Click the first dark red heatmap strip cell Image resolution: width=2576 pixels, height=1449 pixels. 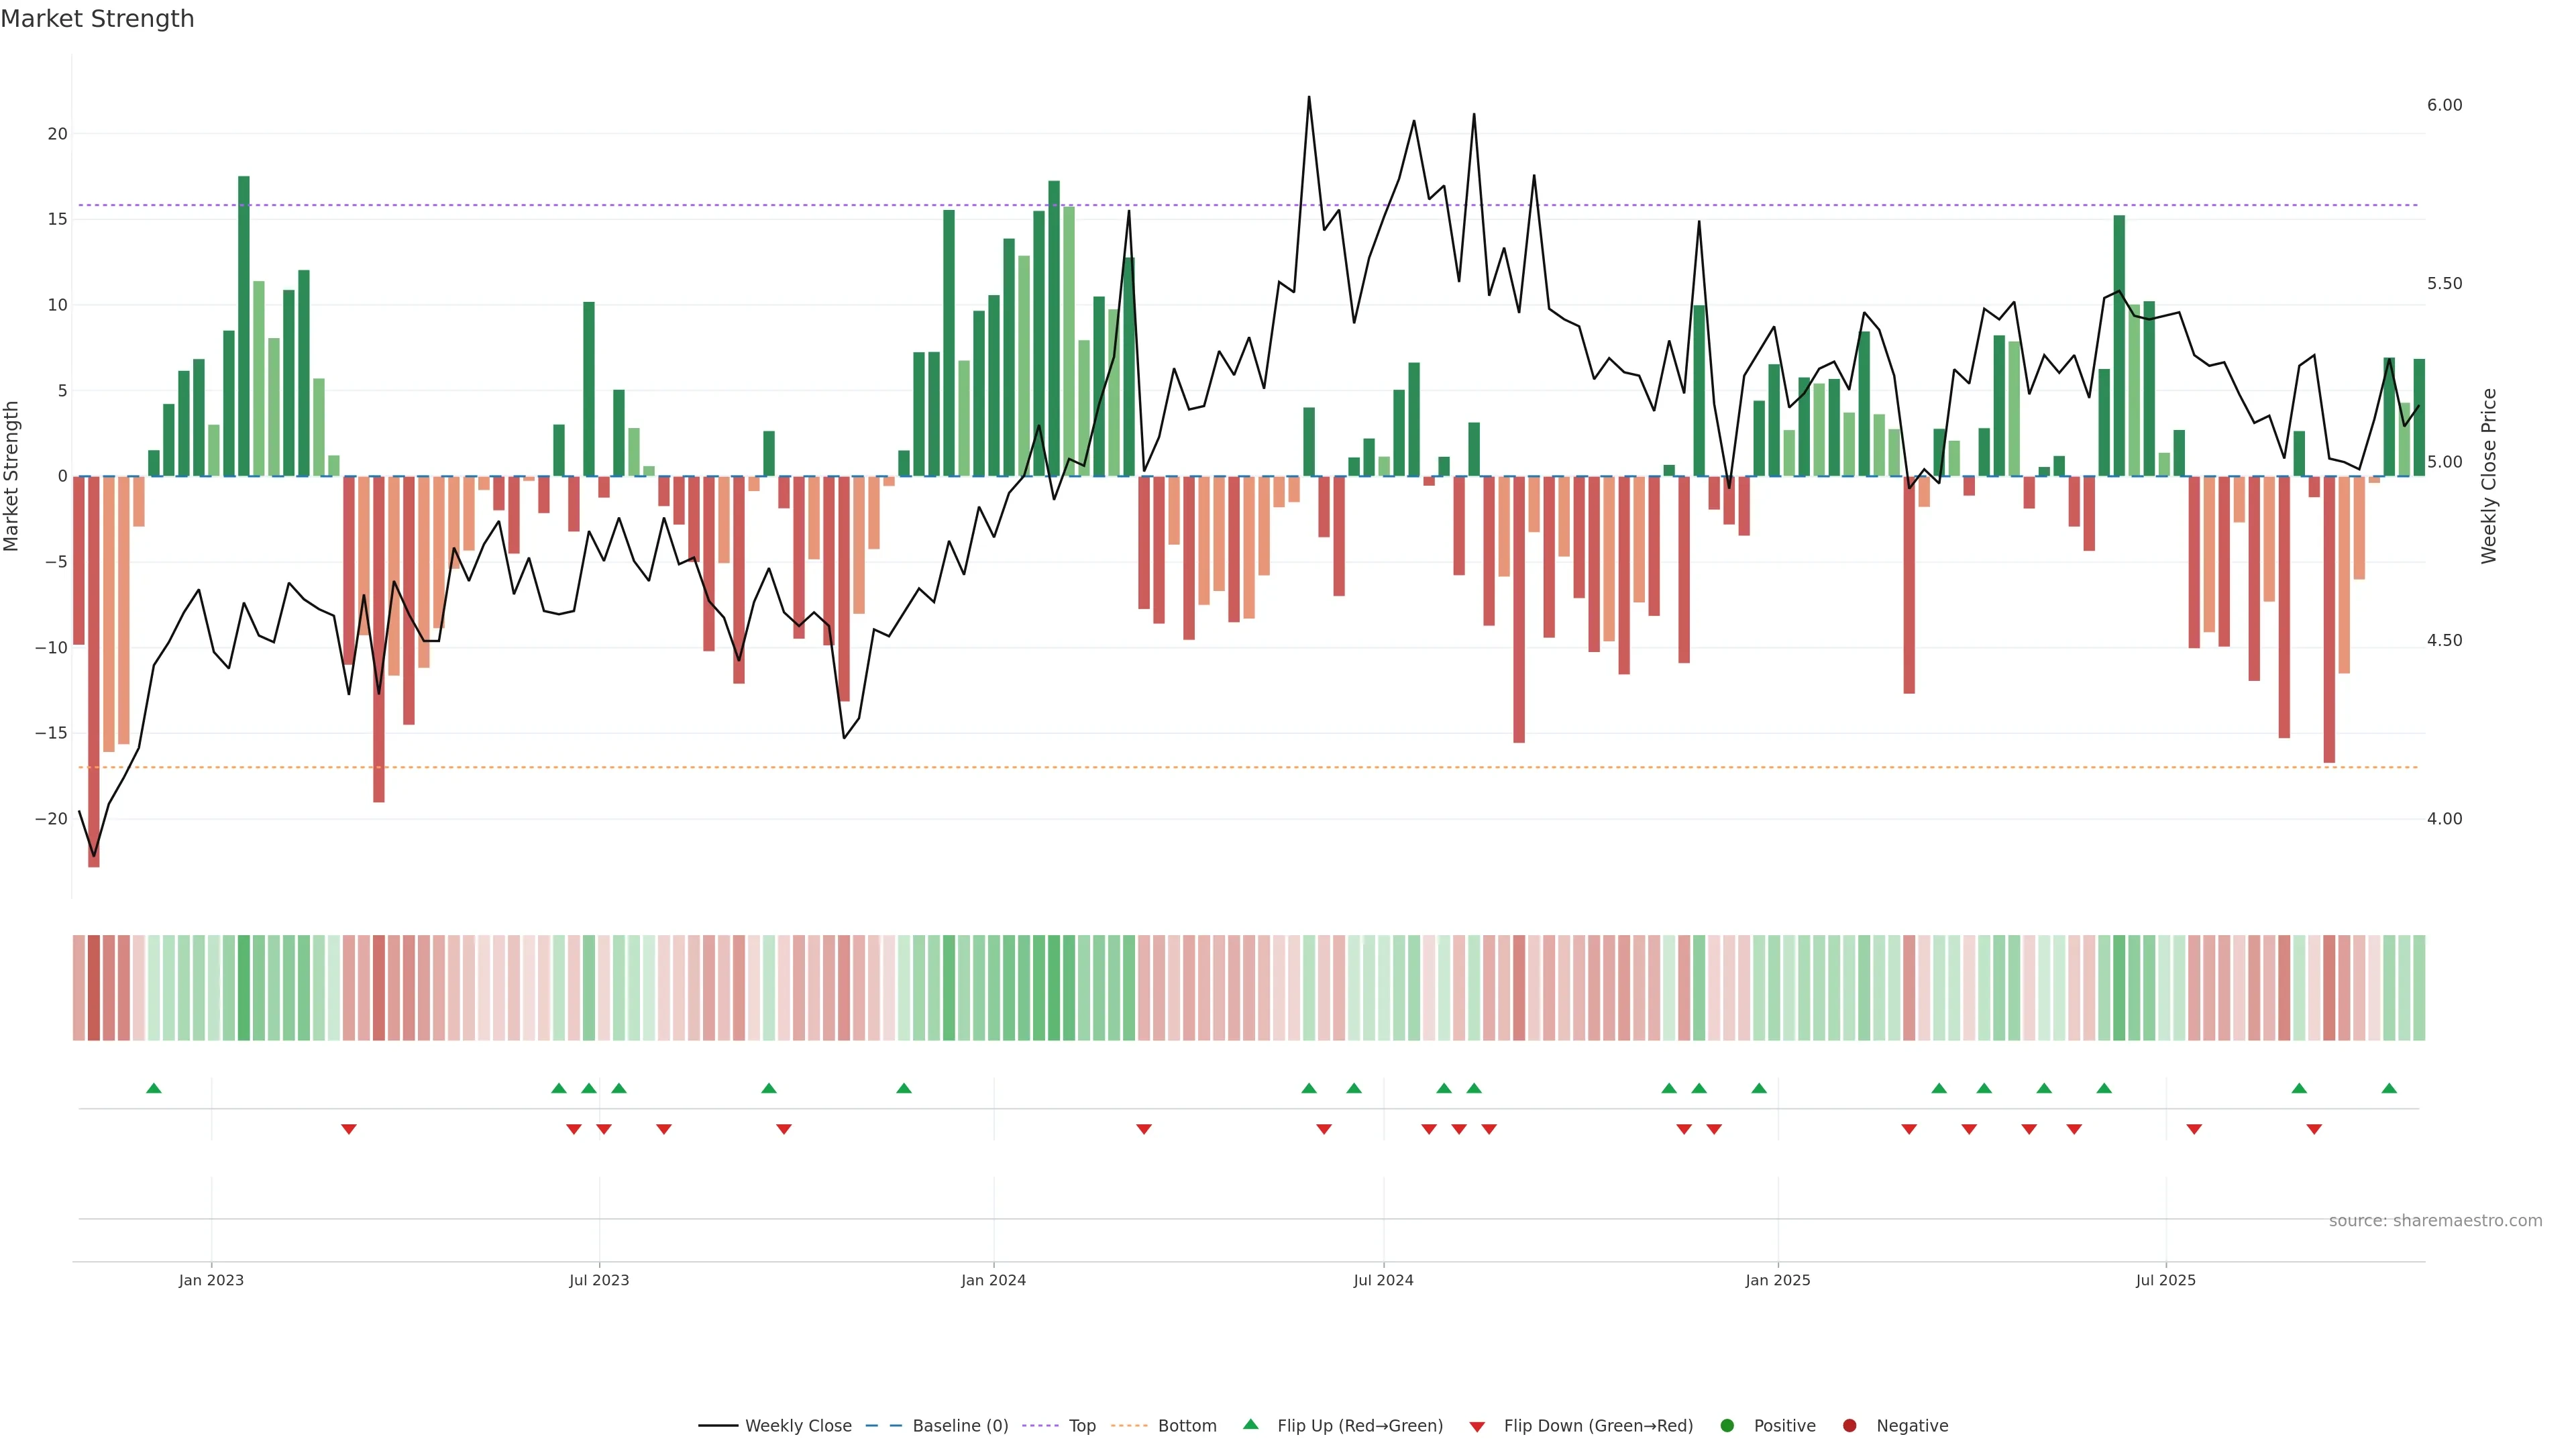[94, 988]
